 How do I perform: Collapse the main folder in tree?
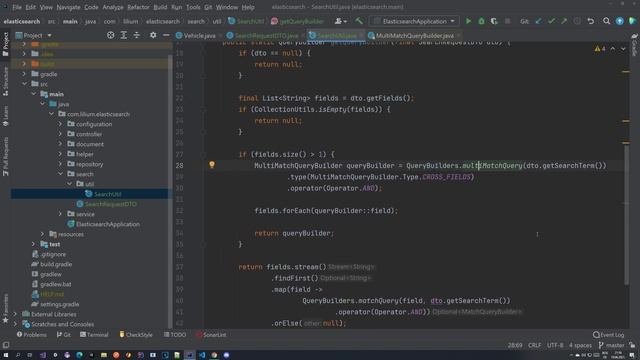(x=34, y=94)
